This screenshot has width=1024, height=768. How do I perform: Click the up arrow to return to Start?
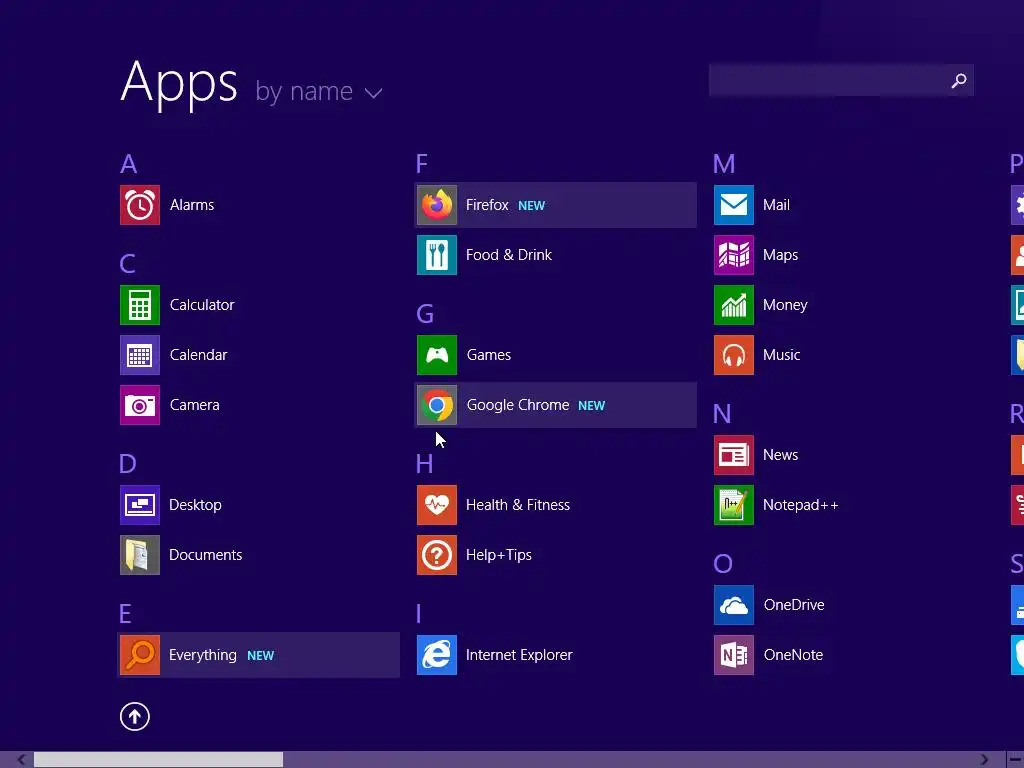[x=135, y=716]
